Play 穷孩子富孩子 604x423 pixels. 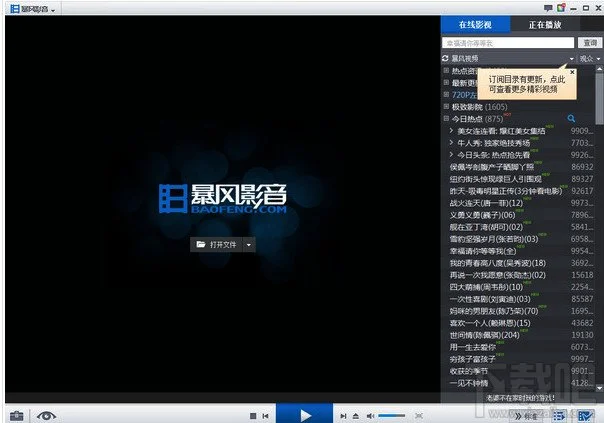tap(473, 359)
